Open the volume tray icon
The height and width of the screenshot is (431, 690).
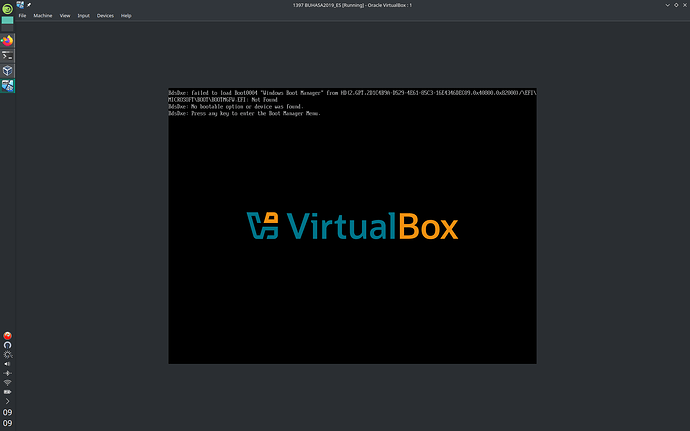(7, 364)
